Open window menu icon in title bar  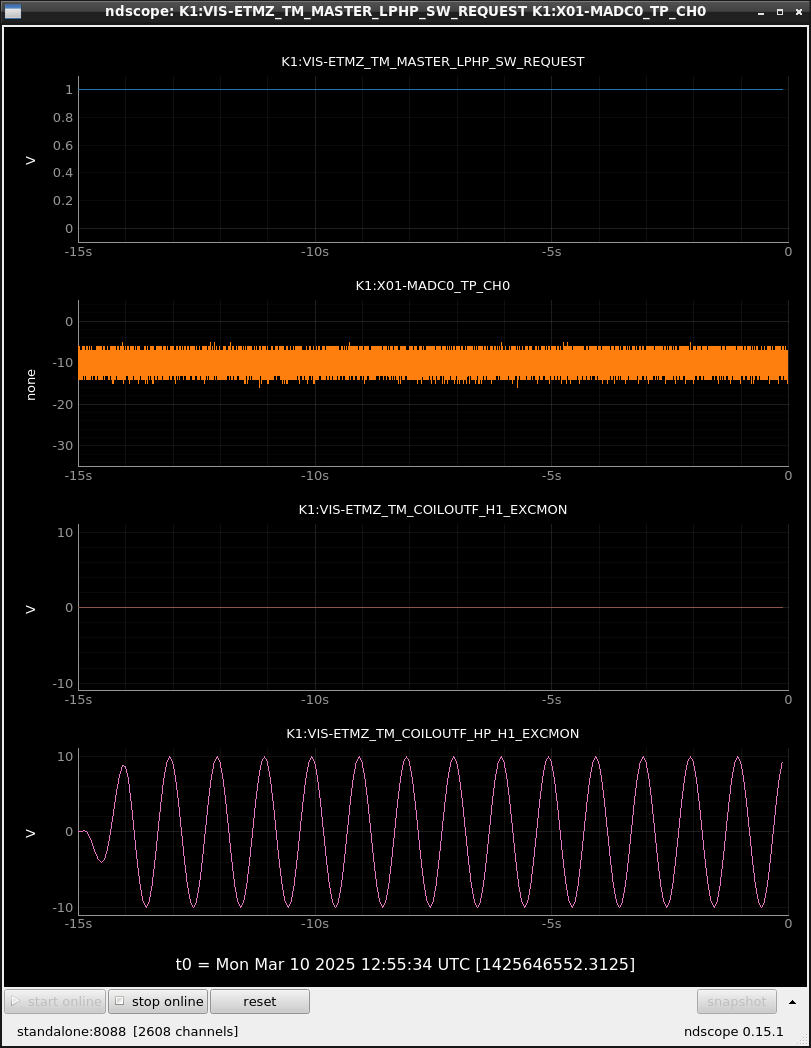[13, 11]
